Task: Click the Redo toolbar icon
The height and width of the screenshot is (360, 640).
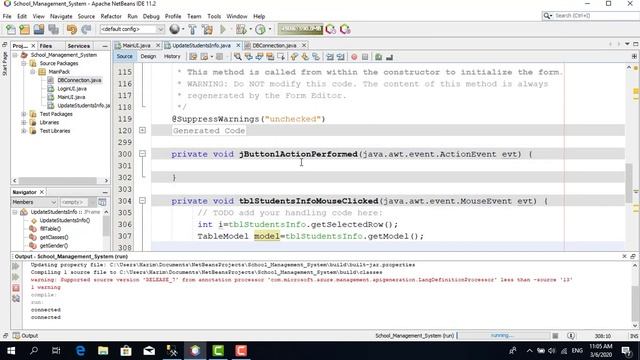Action: coord(86,29)
